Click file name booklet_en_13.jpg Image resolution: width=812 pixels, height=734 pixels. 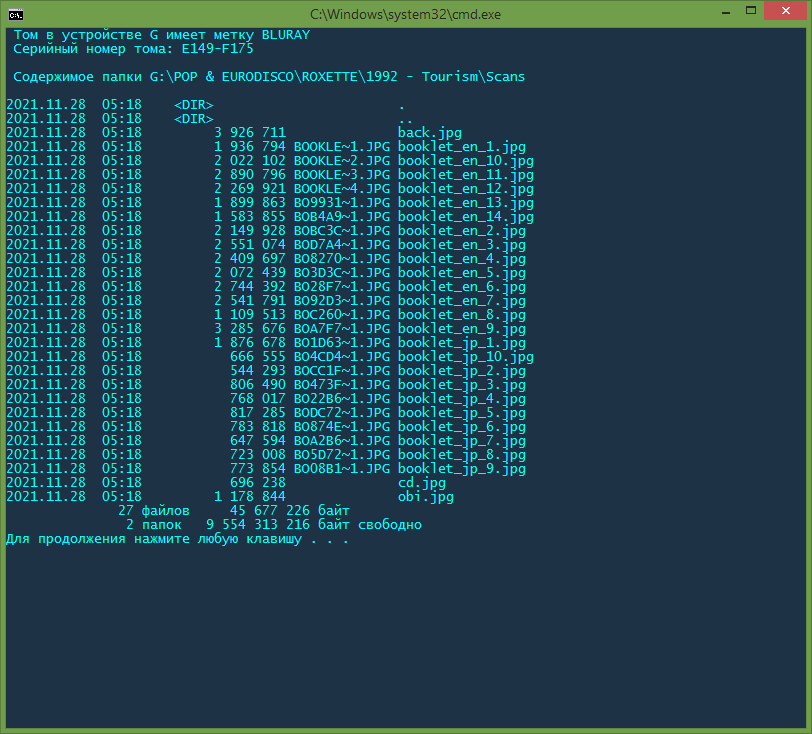466,203
